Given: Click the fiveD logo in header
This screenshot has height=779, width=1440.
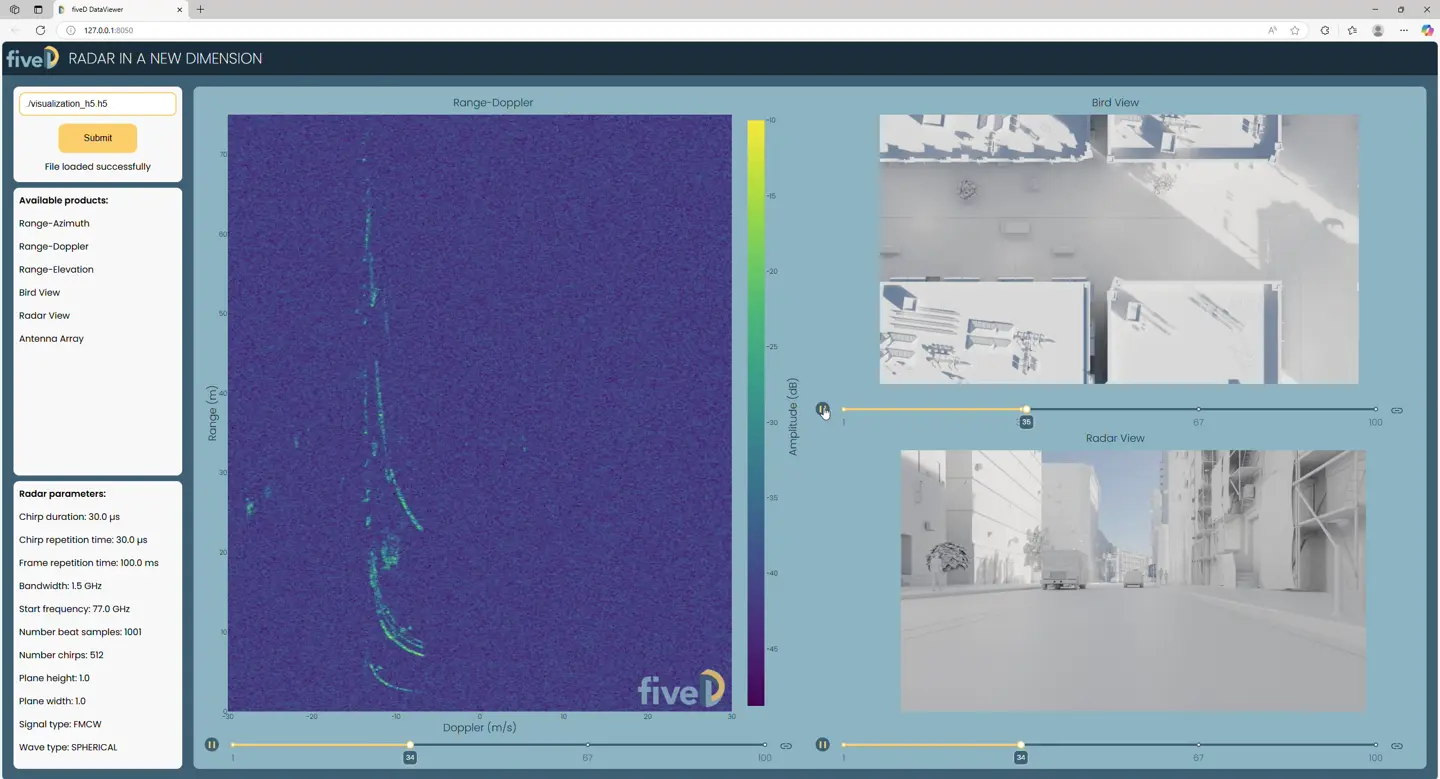Looking at the screenshot, I should point(32,59).
